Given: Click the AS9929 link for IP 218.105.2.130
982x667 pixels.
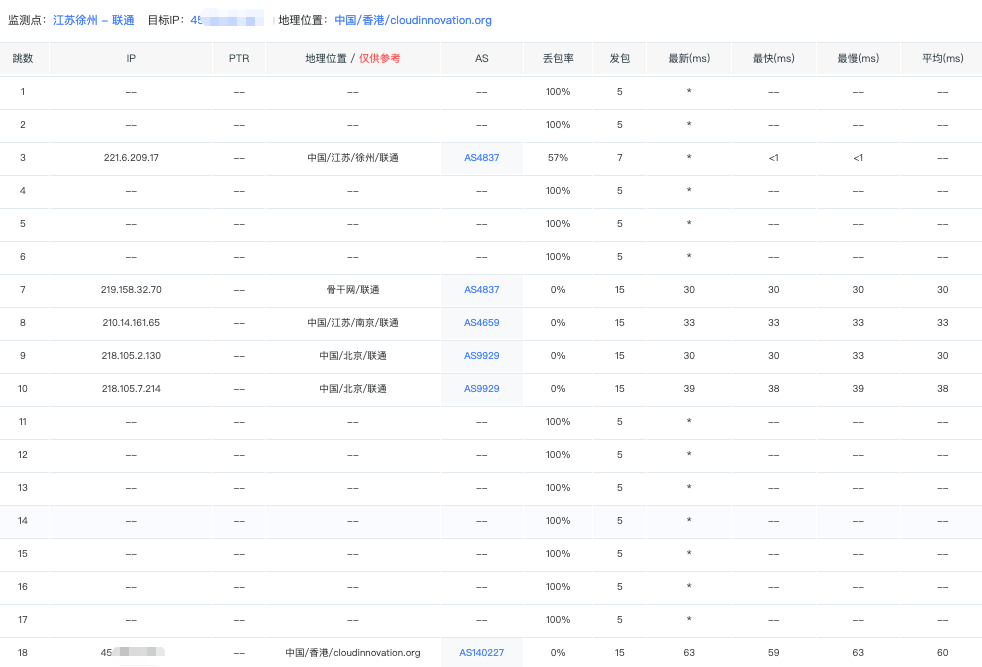Looking at the screenshot, I should 481,356.
